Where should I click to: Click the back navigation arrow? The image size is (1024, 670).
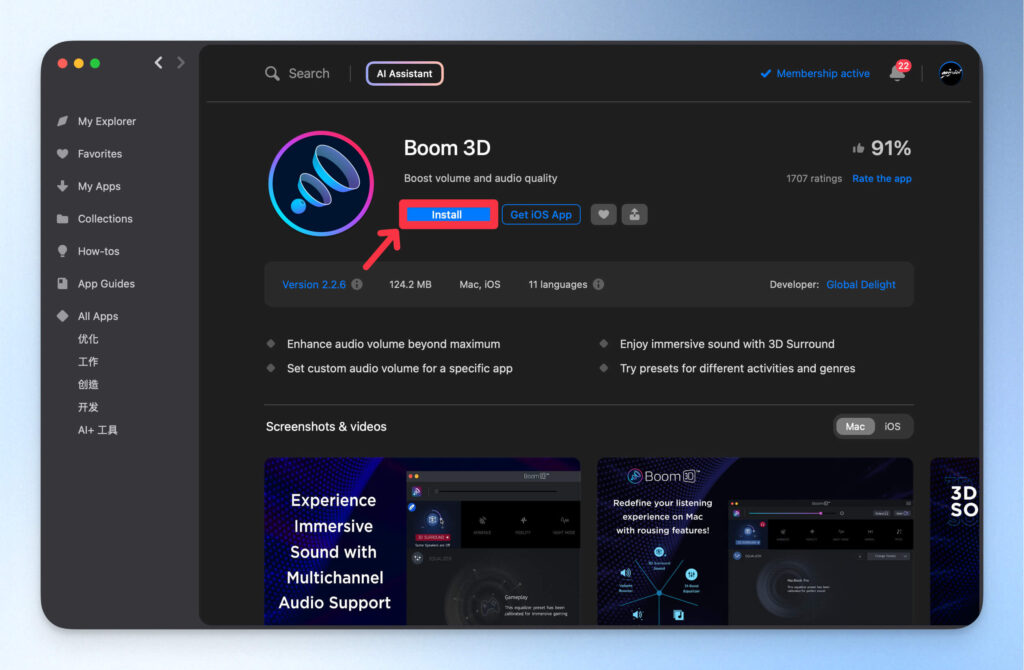[158, 63]
